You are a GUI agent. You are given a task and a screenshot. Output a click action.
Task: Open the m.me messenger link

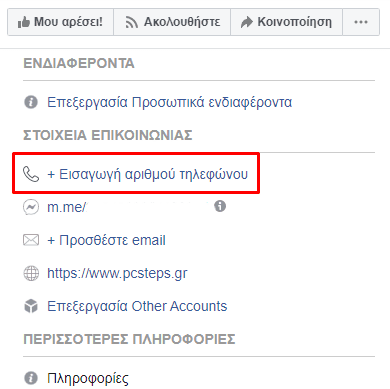click(67, 207)
